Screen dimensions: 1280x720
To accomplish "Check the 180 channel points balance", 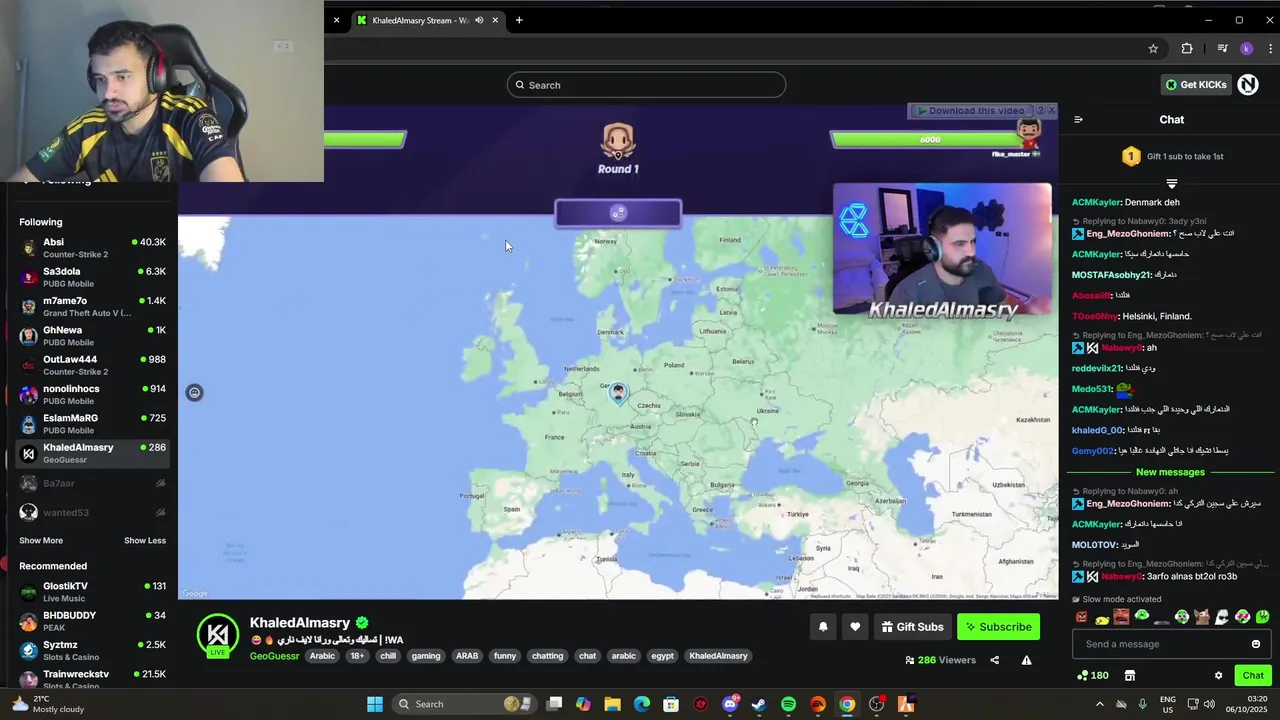I will (1092, 675).
